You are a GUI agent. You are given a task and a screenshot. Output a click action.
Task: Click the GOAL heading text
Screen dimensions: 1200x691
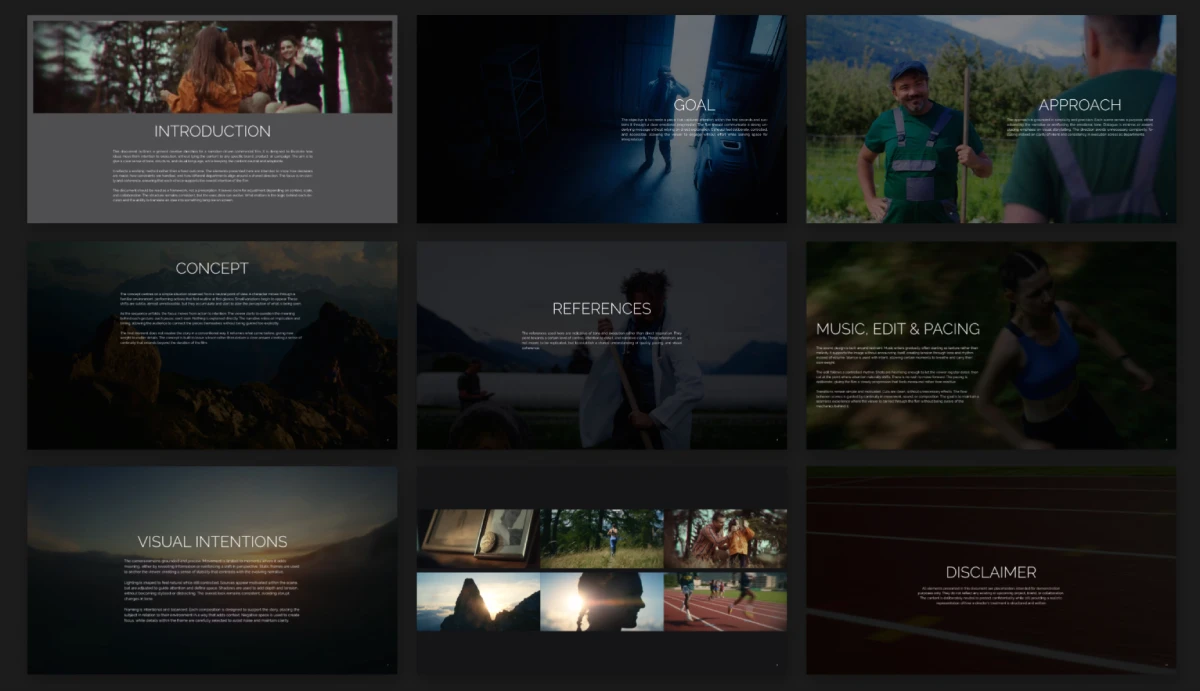694,105
